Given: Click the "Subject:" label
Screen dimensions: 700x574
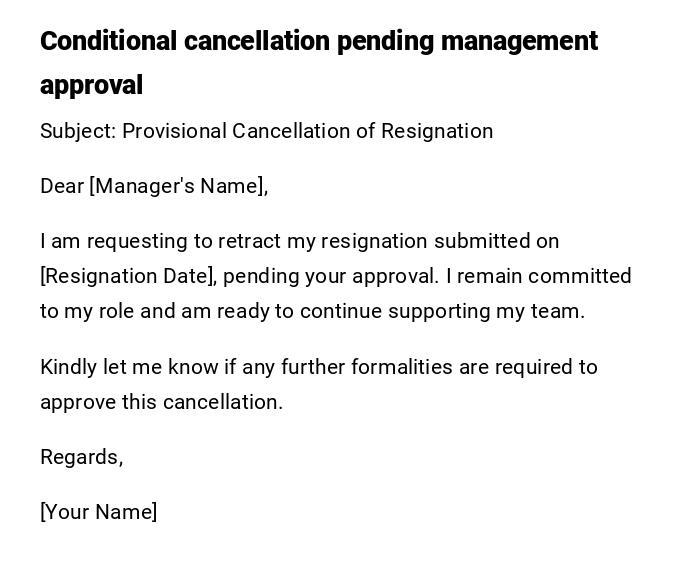Looking at the screenshot, I should [77, 131].
